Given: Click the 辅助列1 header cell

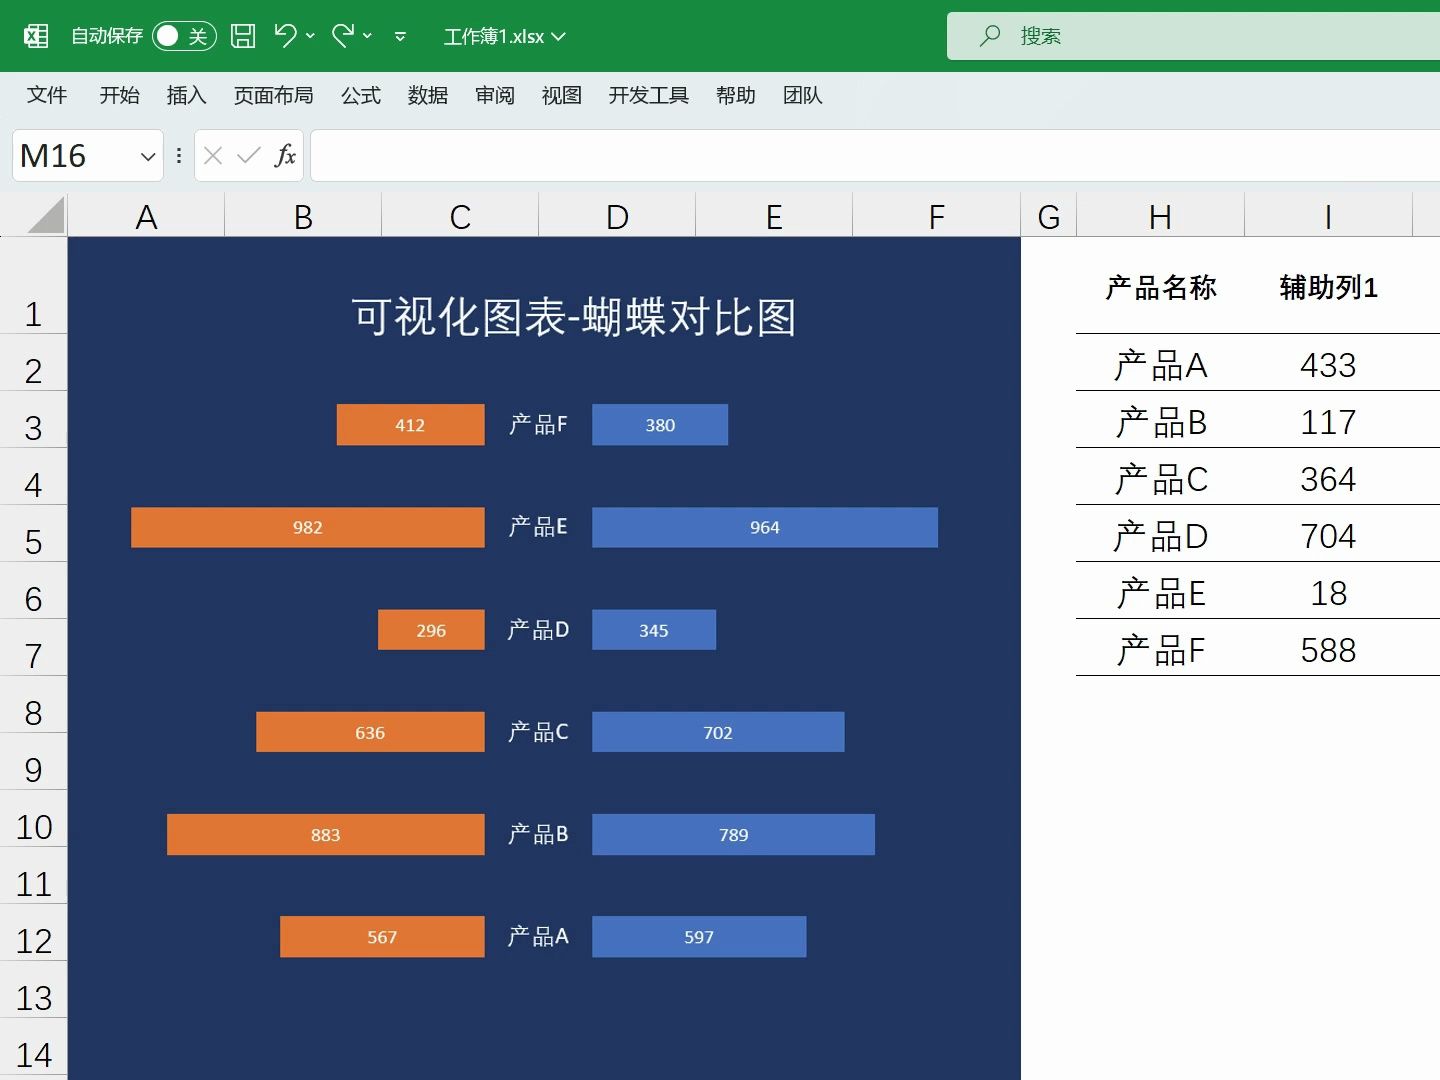Looking at the screenshot, I should 1328,287.
